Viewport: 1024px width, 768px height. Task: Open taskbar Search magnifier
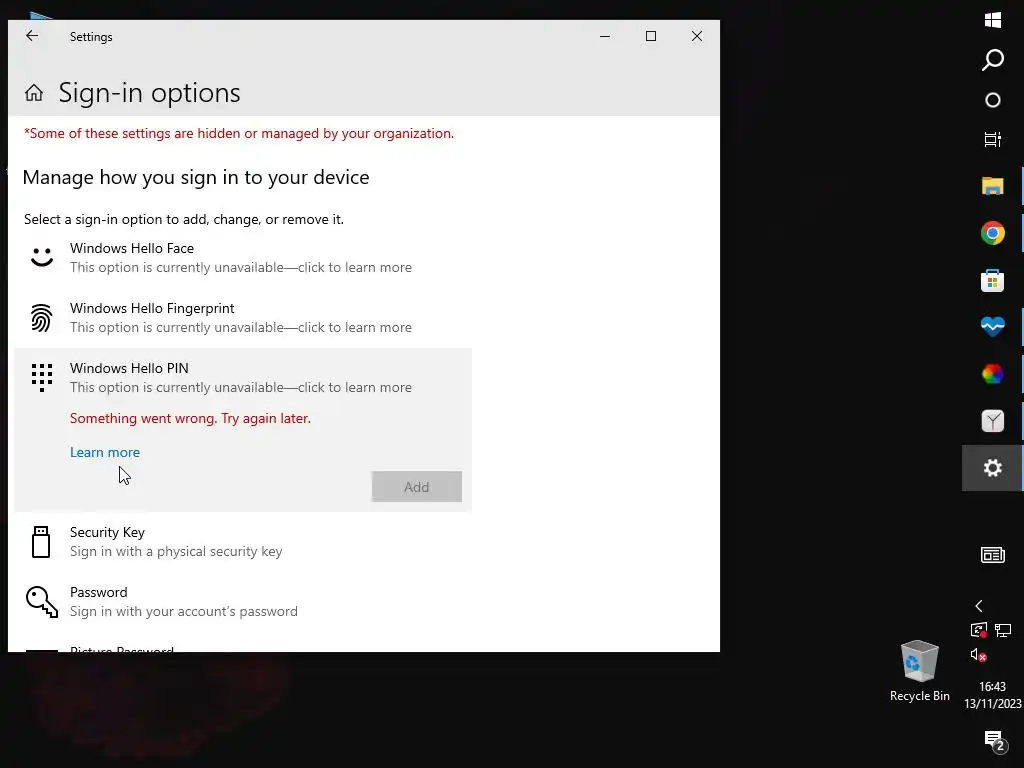click(993, 60)
